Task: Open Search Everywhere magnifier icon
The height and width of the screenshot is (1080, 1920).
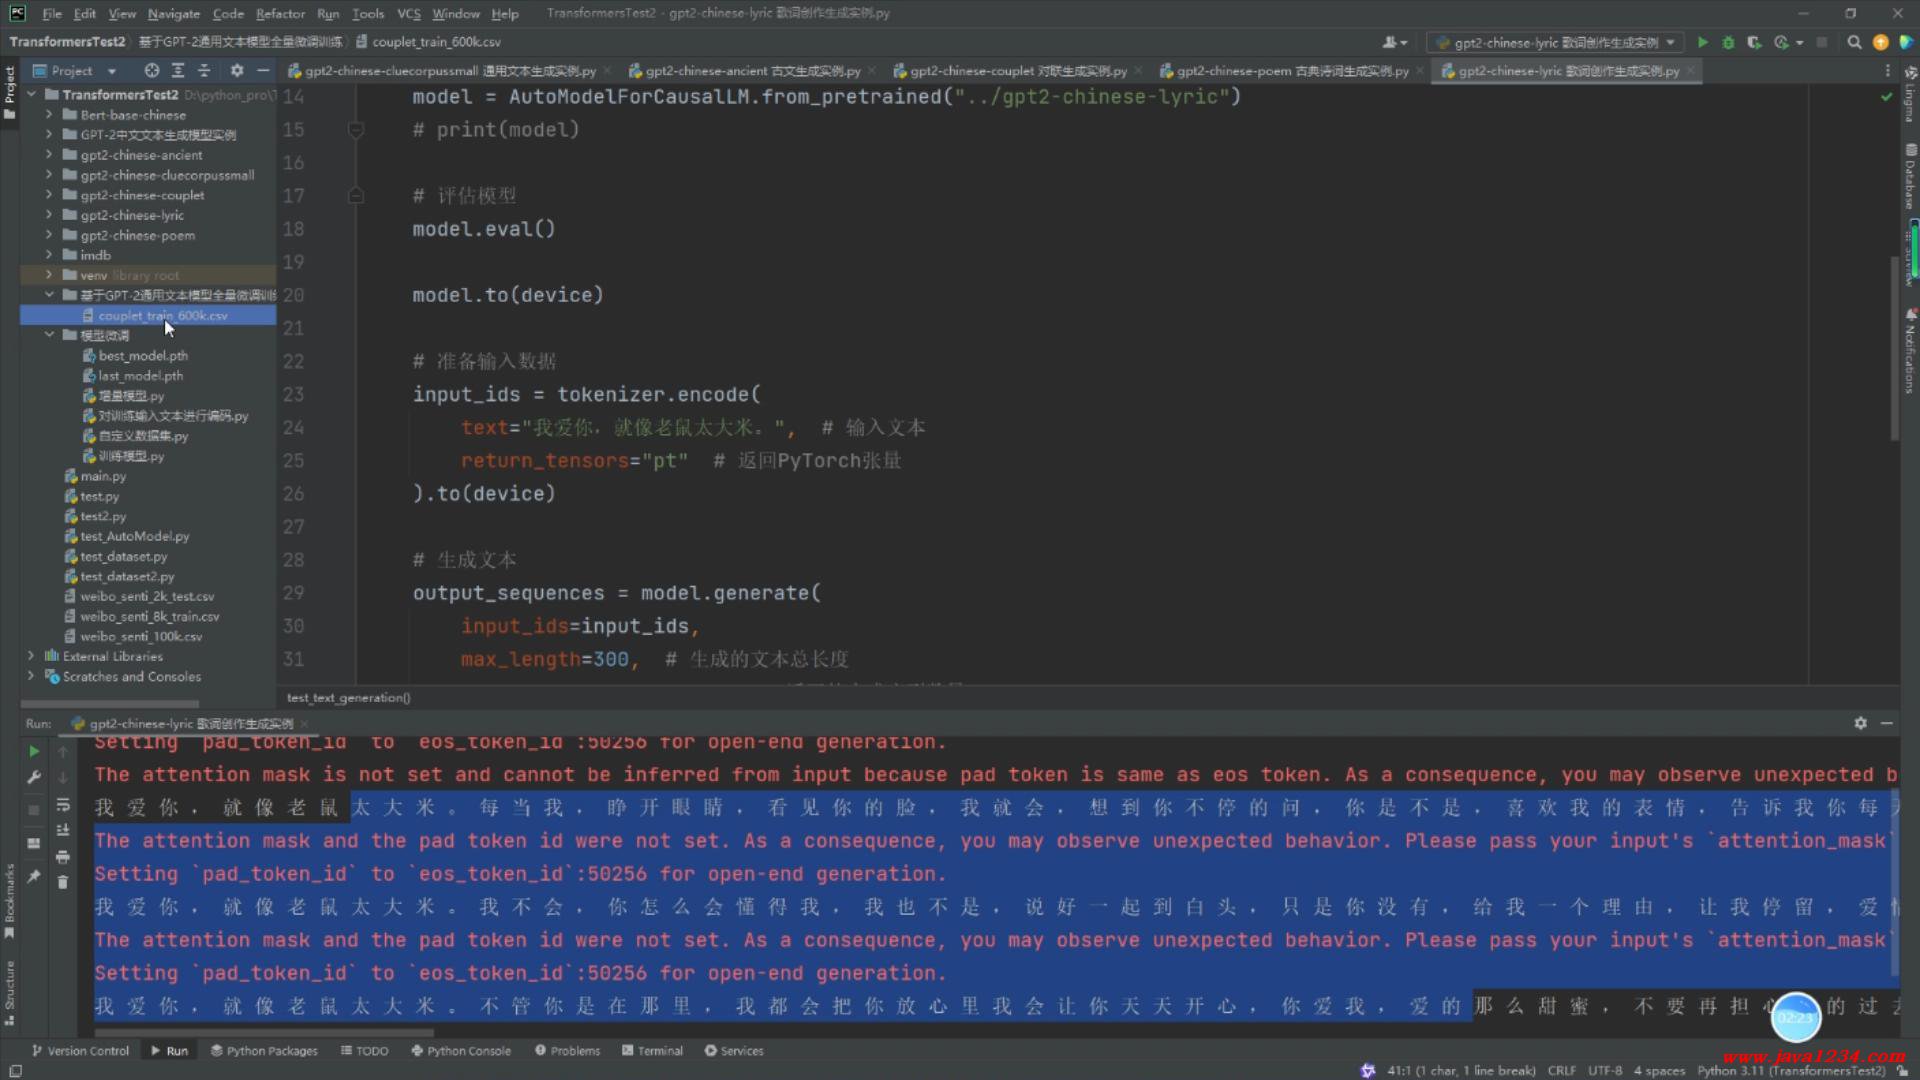Action: [x=1854, y=42]
